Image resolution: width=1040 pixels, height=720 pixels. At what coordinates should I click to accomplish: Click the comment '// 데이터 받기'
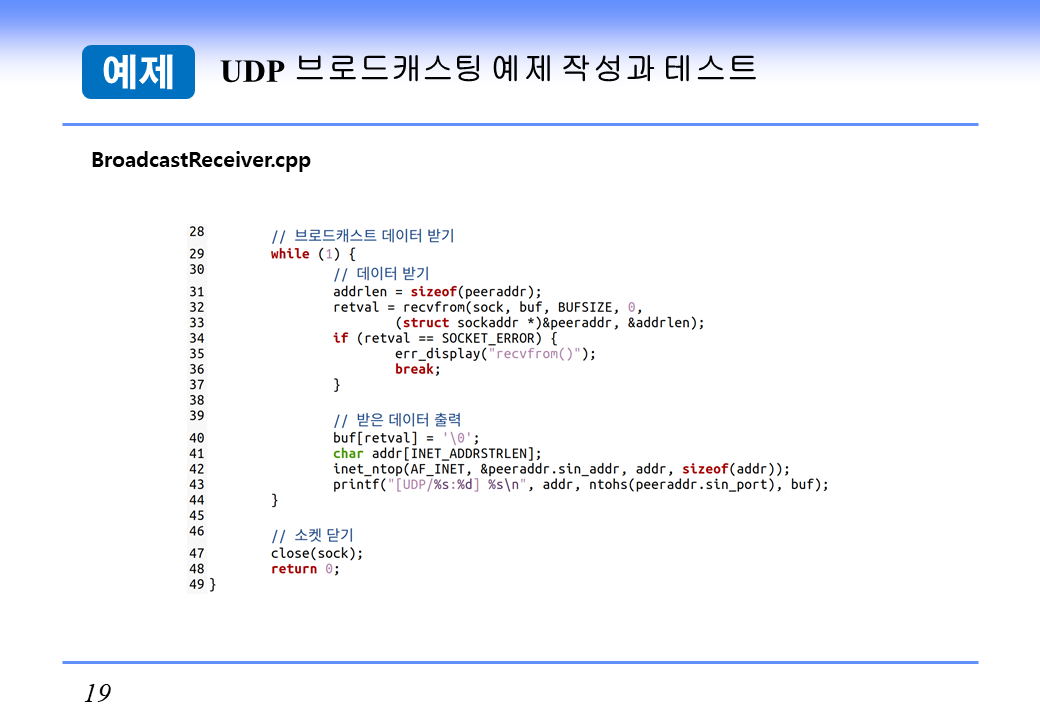coord(381,273)
